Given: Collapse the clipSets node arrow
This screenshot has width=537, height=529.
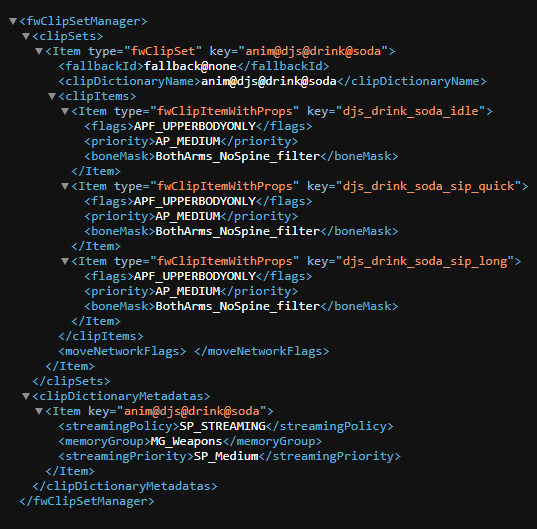Looking at the screenshot, I should pyautogui.click(x=26, y=36).
